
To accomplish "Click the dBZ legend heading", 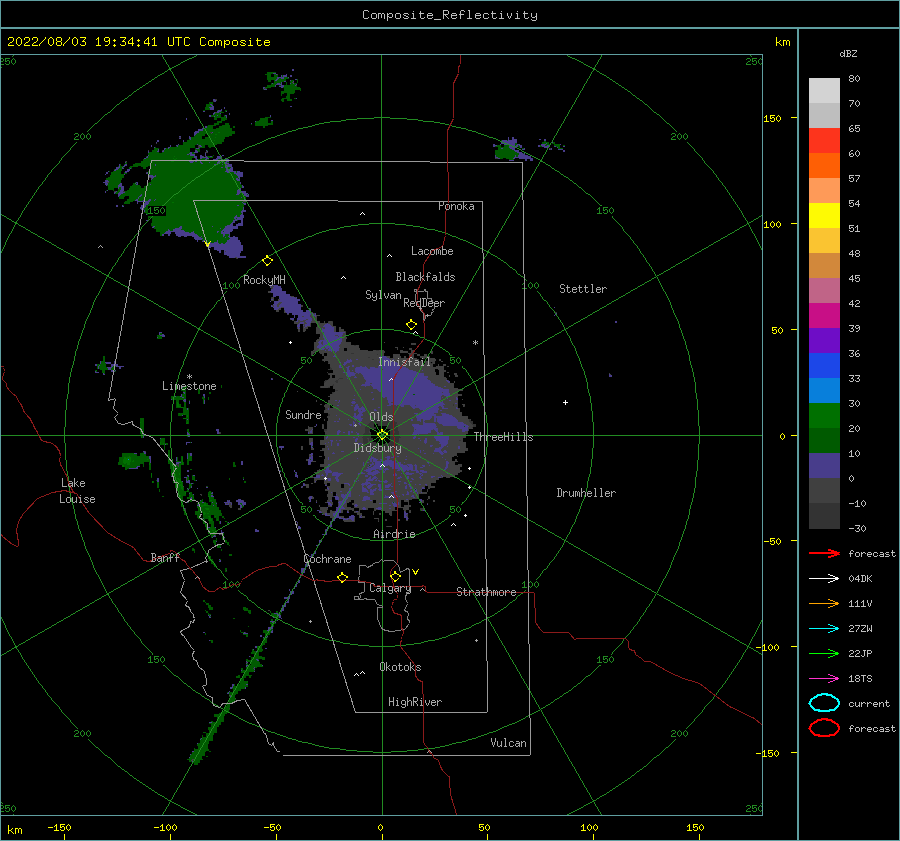I will tap(848, 54).
